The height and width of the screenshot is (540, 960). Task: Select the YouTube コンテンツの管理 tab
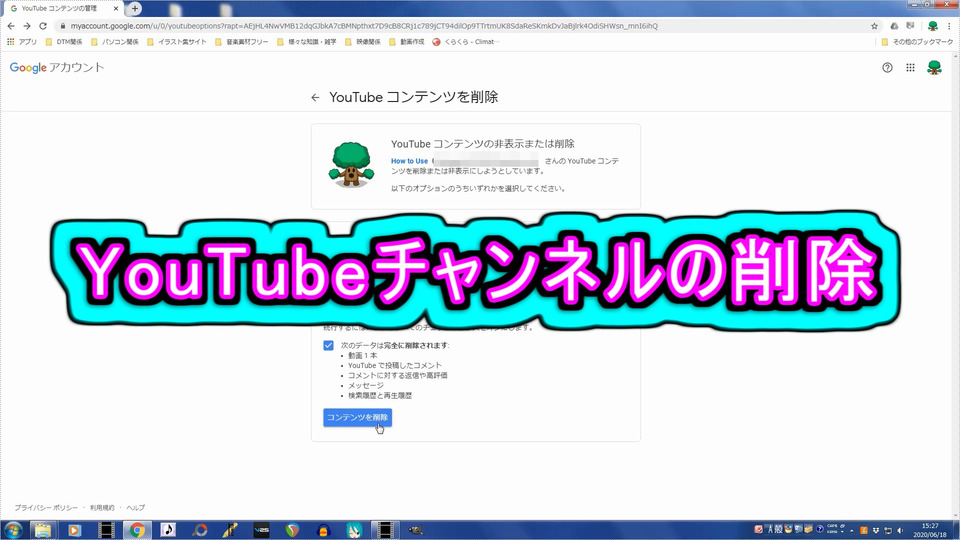63,9
